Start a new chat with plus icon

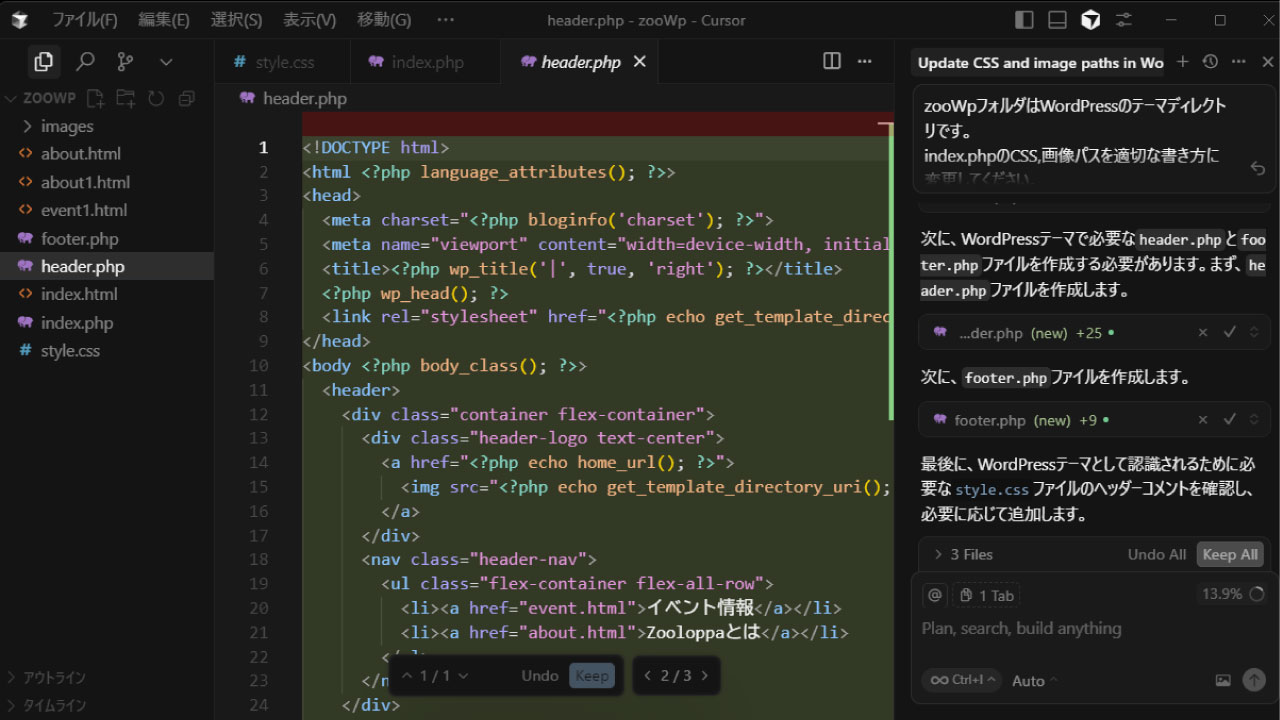(x=1182, y=62)
